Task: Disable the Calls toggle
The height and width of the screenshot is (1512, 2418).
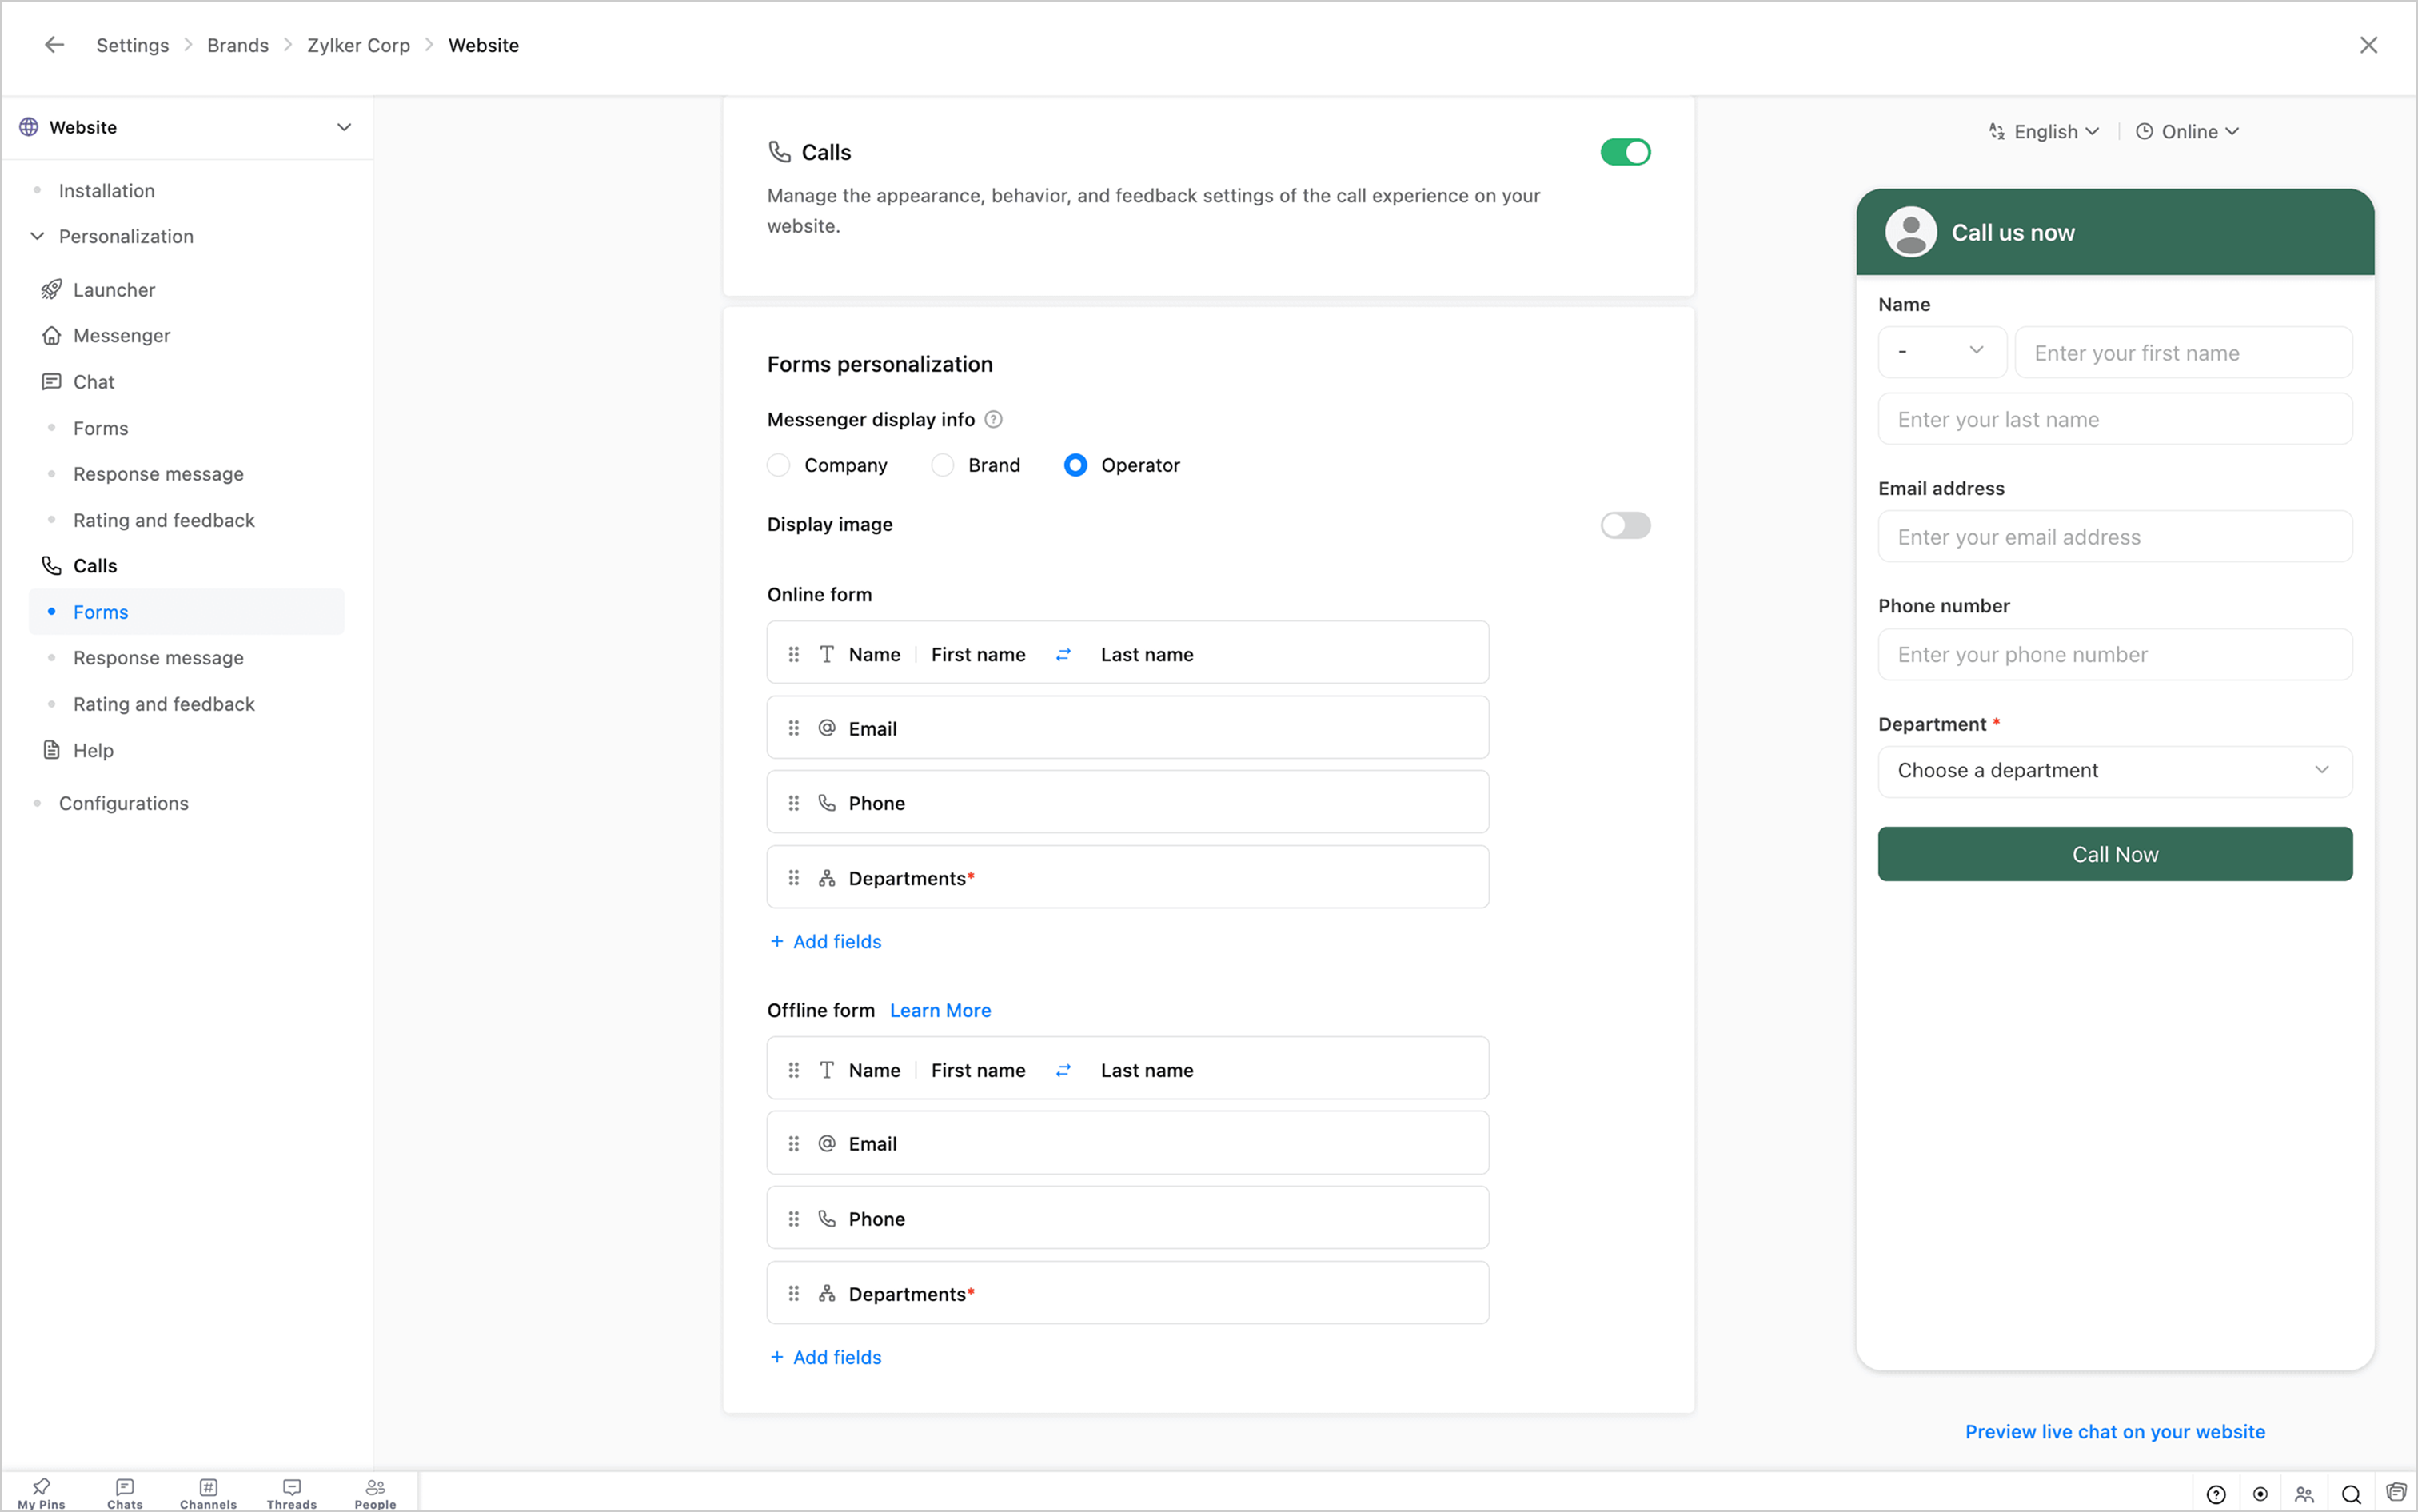Action: pyautogui.click(x=1624, y=152)
